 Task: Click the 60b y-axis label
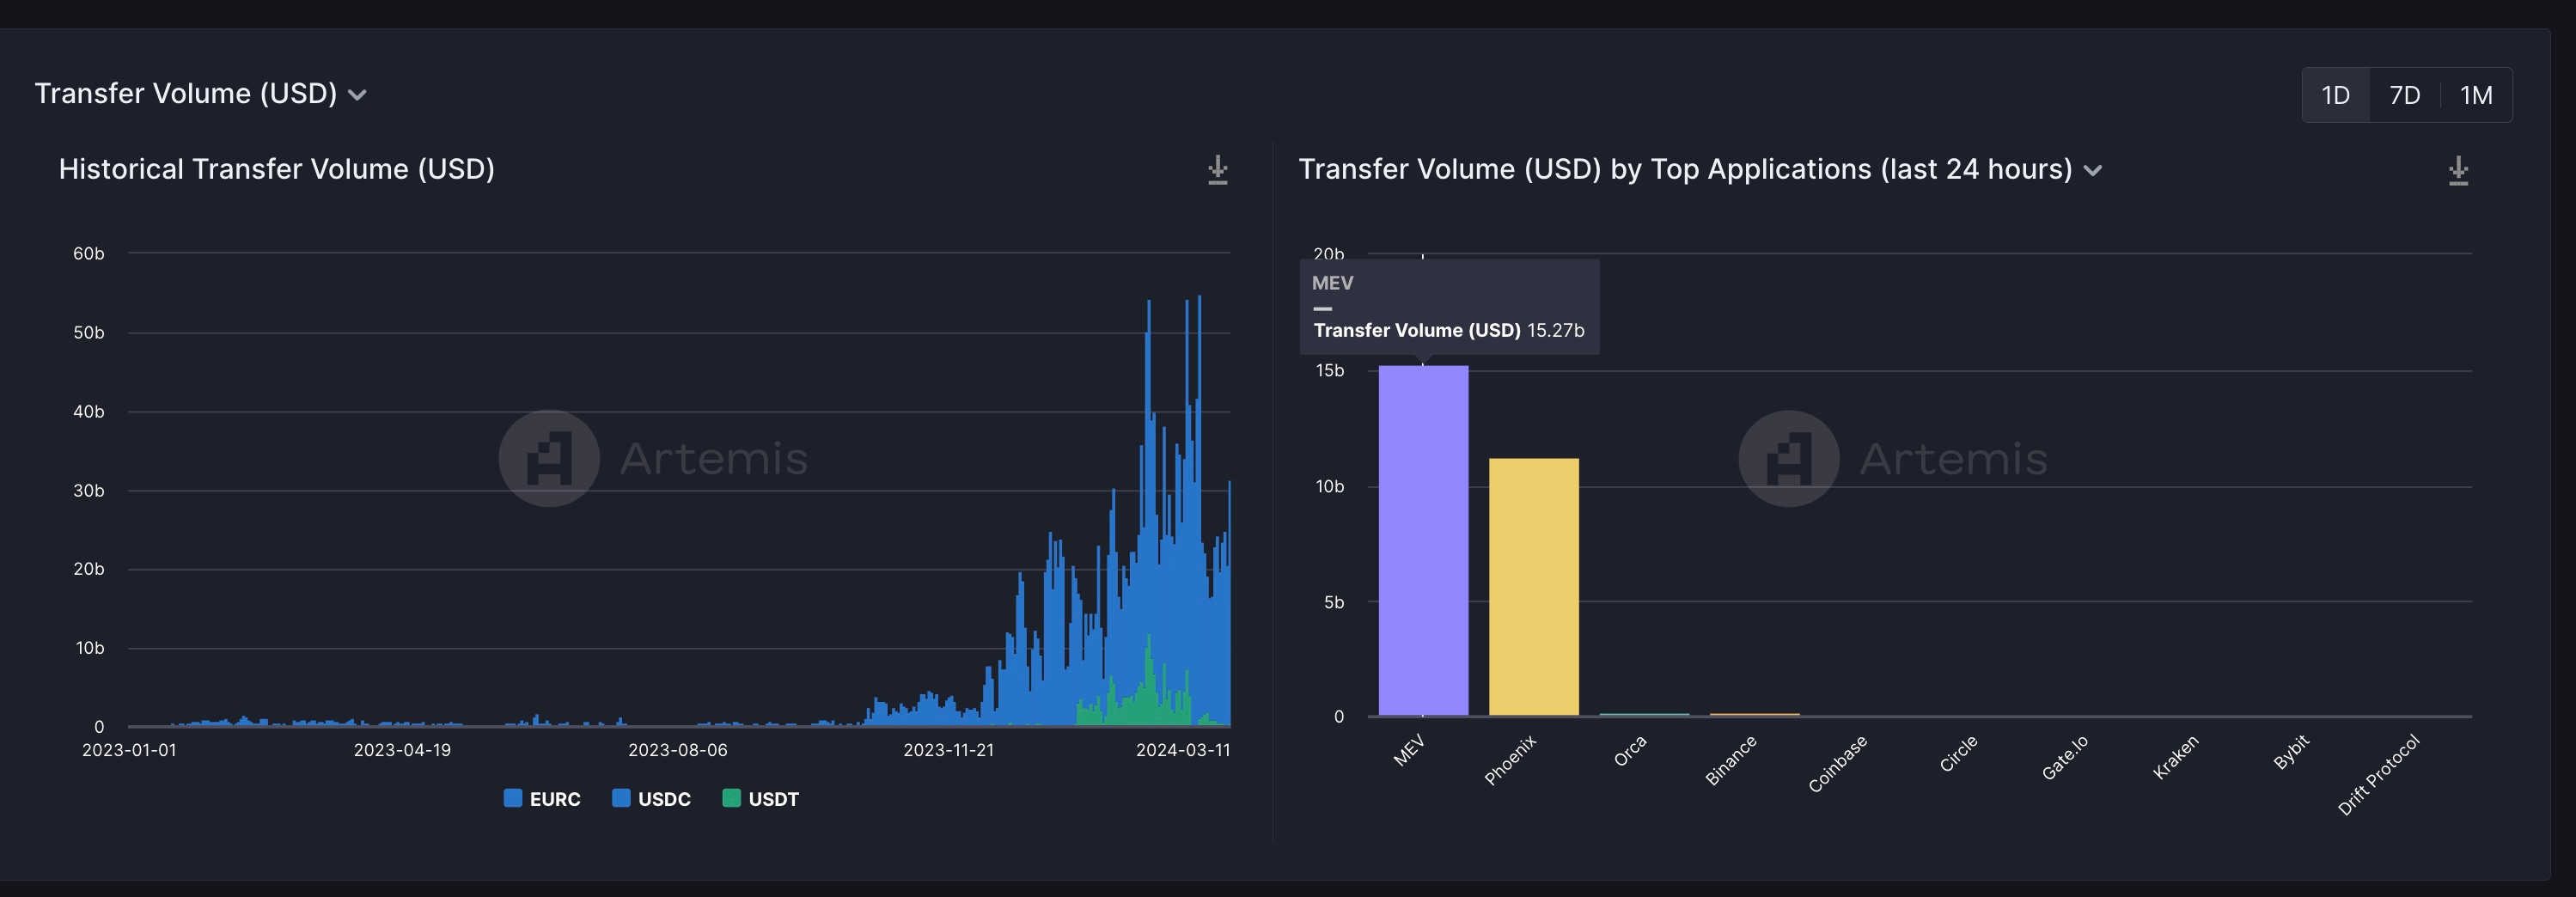(88, 254)
